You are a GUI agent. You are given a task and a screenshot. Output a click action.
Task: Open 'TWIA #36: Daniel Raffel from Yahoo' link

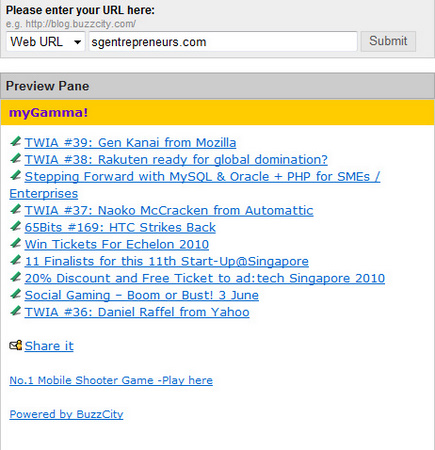click(x=137, y=312)
